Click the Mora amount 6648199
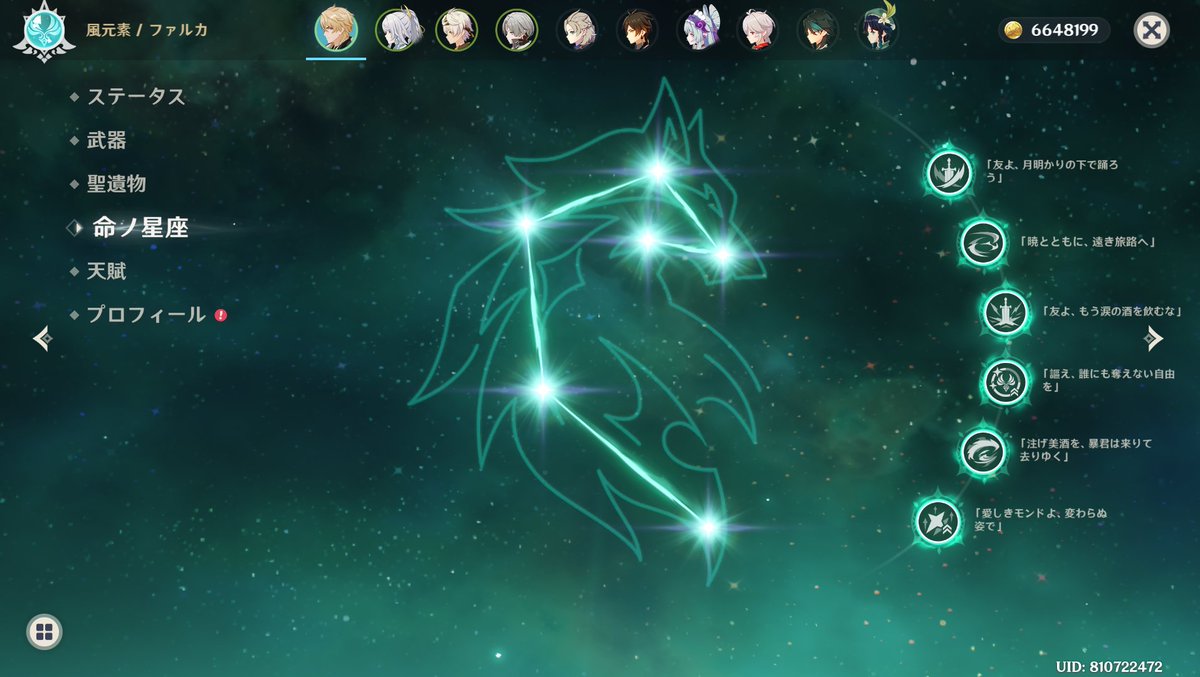Screen dimensions: 1200x677 [x=1064, y=31]
